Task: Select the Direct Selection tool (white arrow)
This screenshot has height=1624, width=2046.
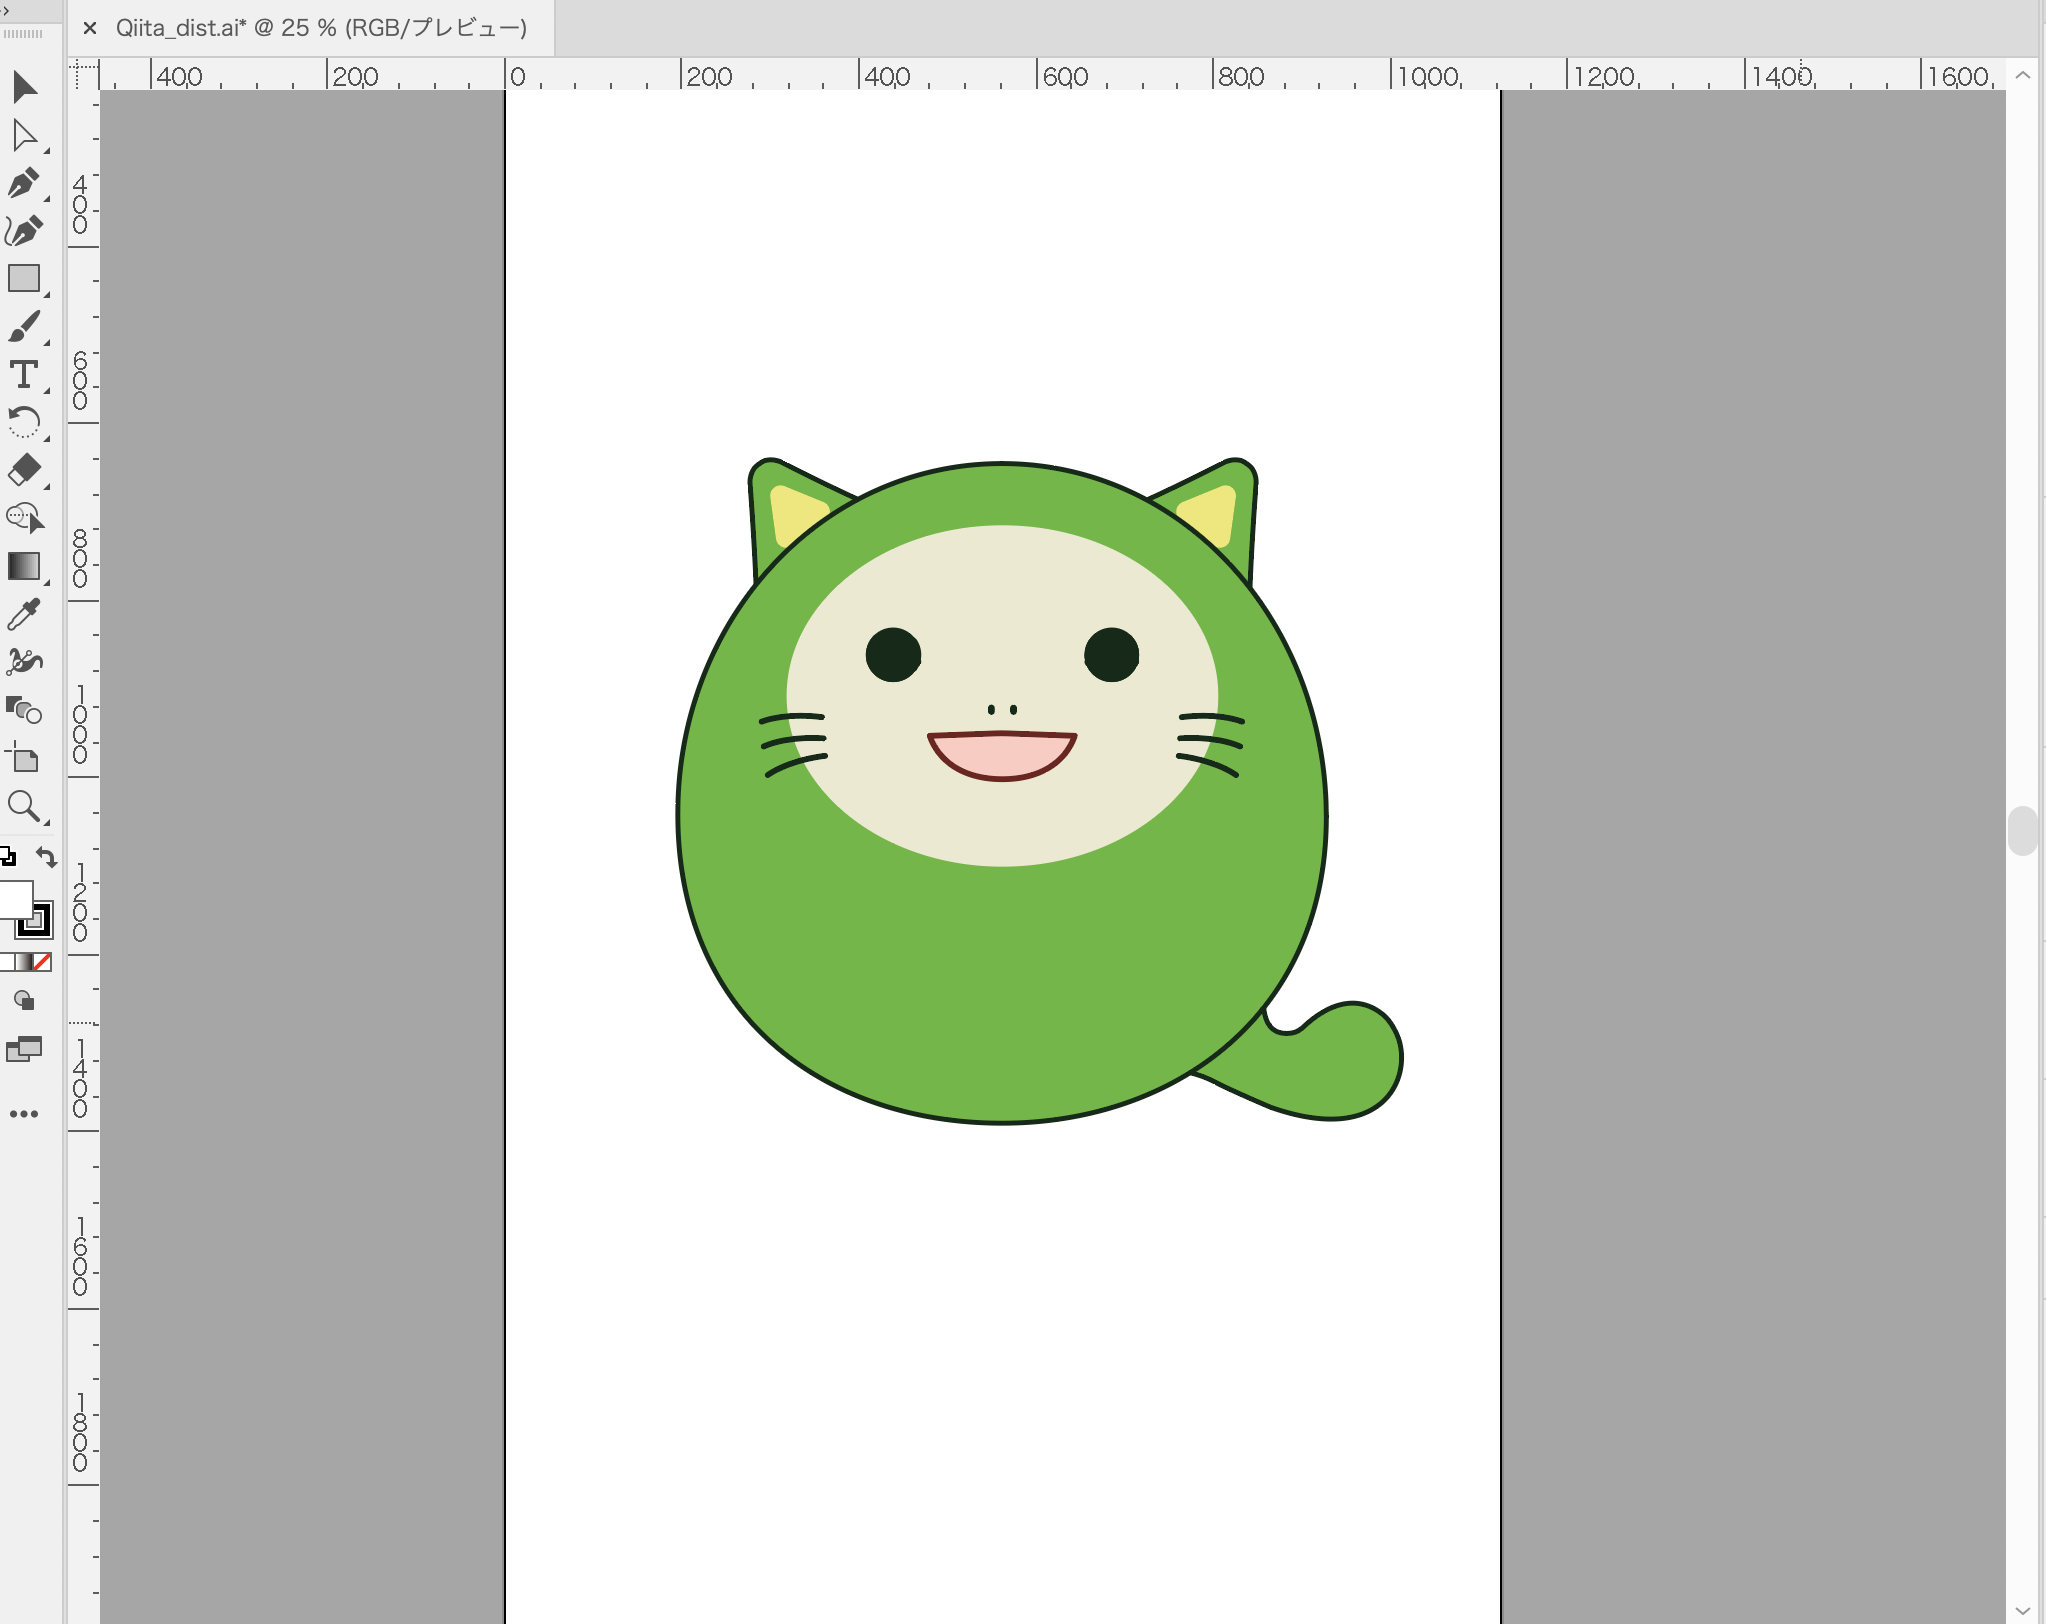Action: coord(25,135)
